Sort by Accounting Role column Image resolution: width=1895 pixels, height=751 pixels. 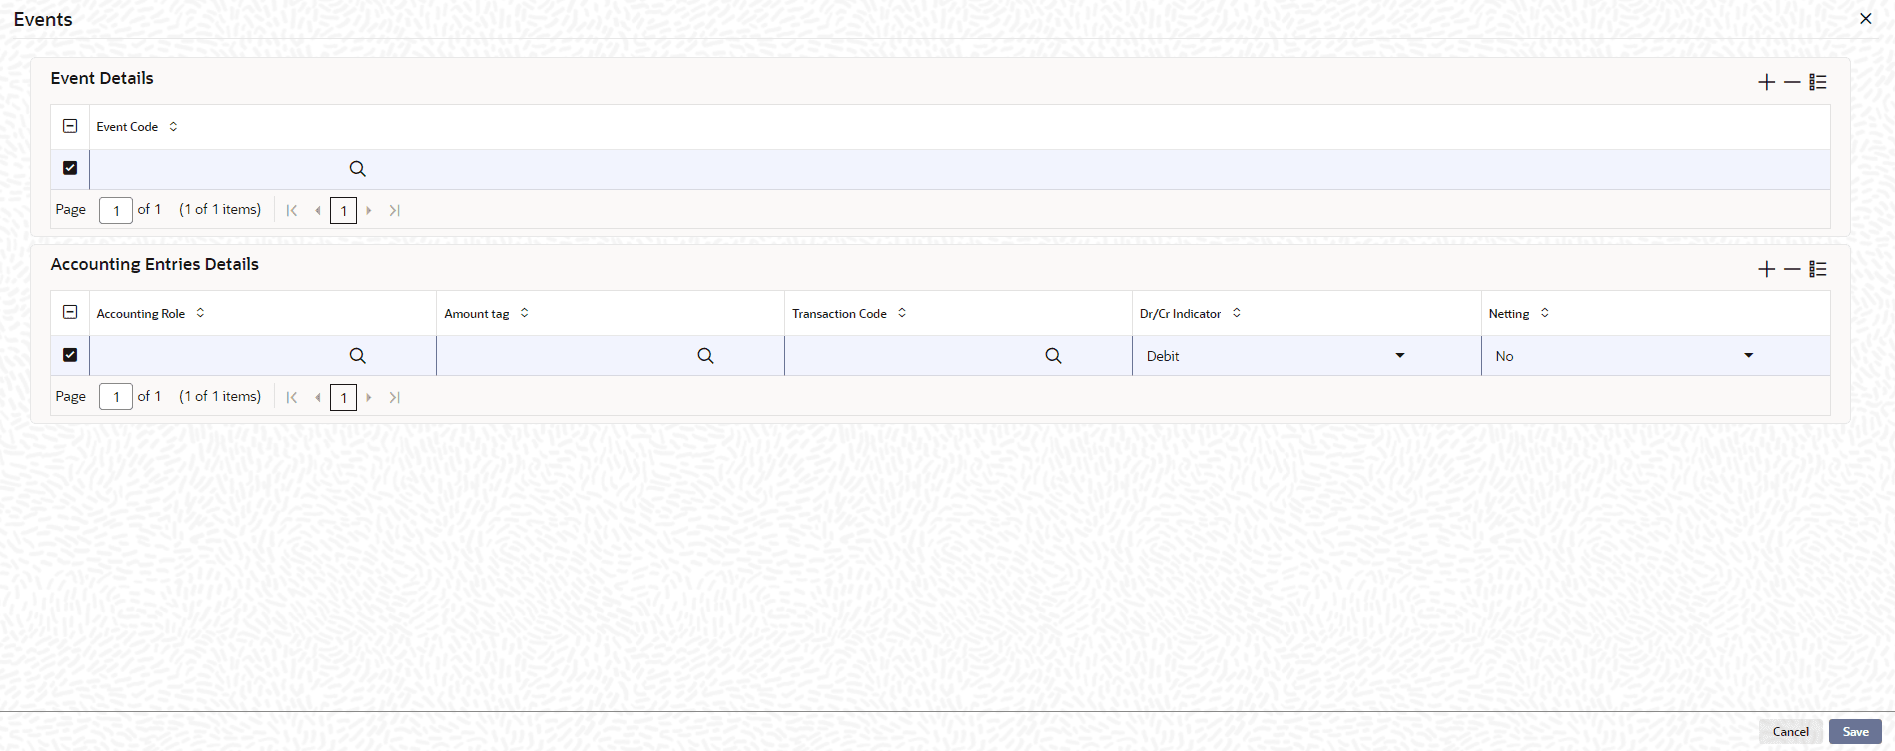(x=200, y=313)
